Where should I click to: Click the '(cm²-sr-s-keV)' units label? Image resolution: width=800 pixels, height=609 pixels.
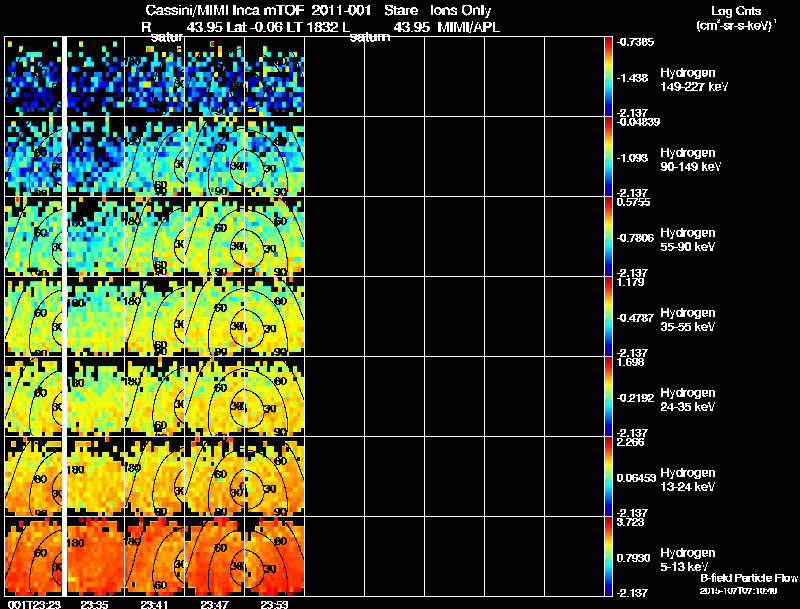736,25
